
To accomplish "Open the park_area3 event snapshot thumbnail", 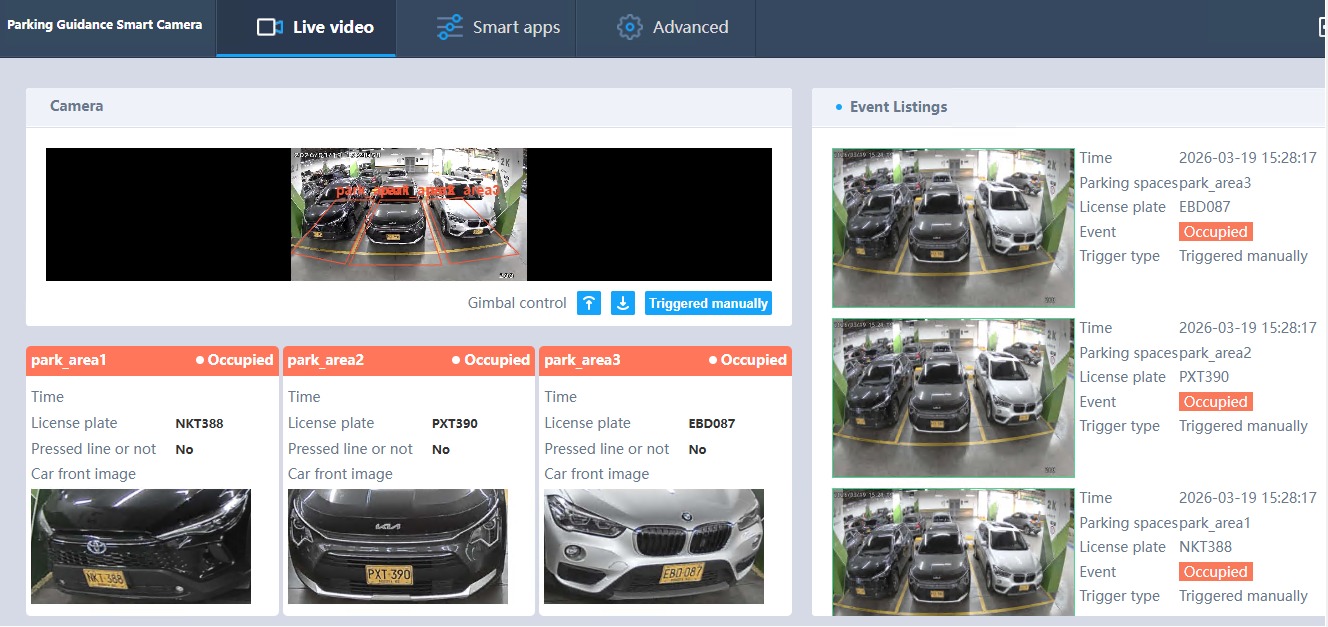I will point(953,228).
